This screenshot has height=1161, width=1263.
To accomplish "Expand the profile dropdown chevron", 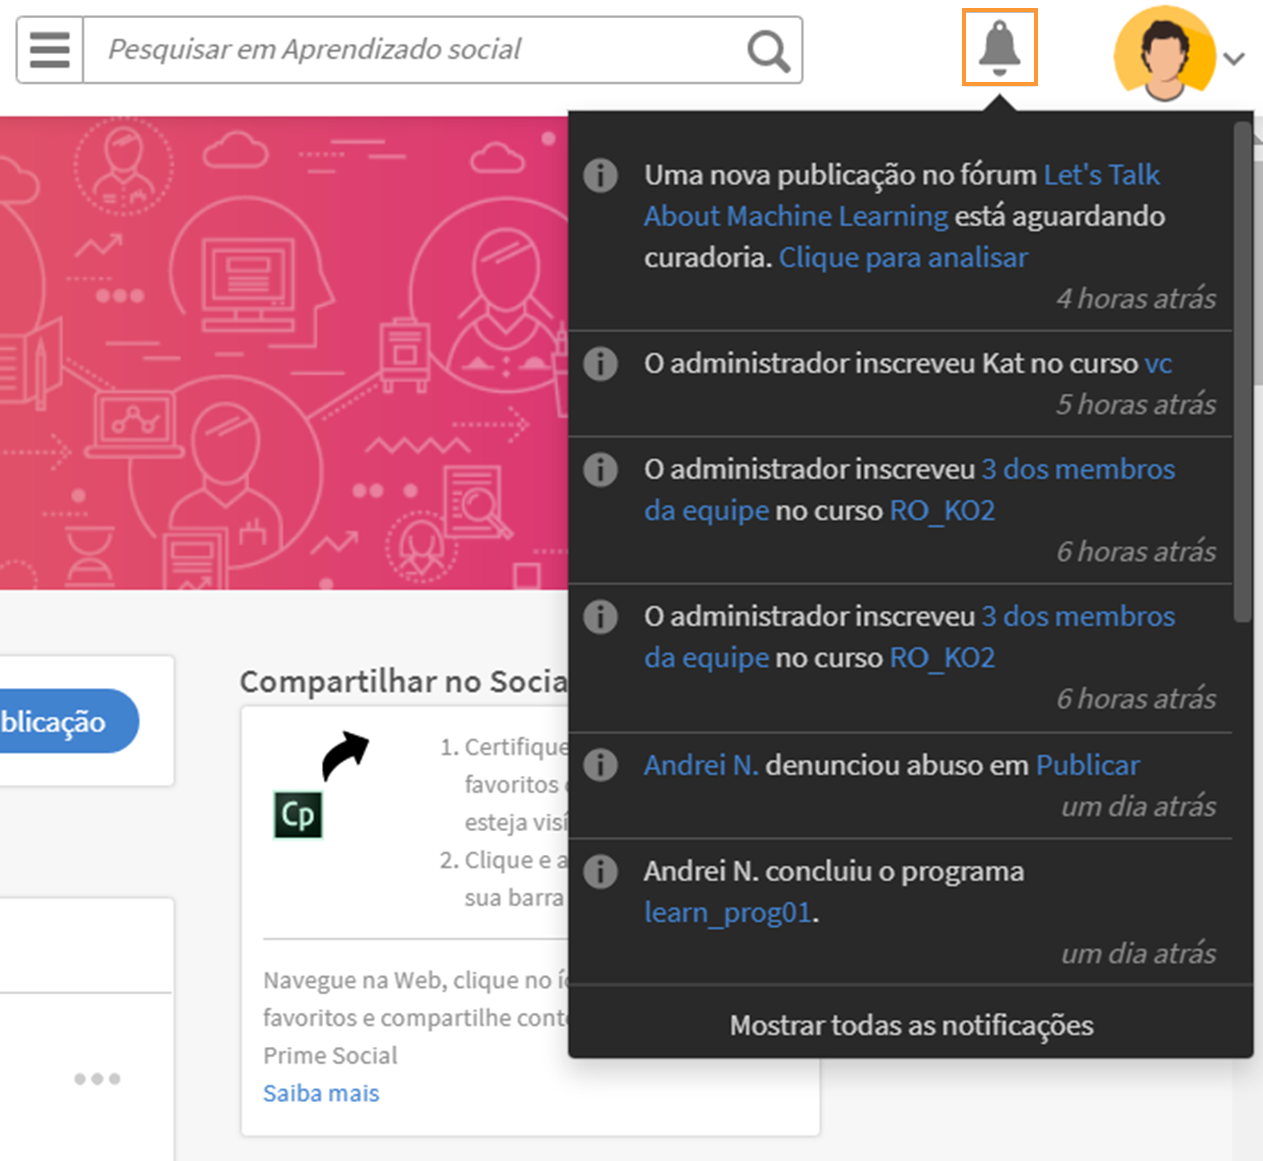I will coord(1234,59).
